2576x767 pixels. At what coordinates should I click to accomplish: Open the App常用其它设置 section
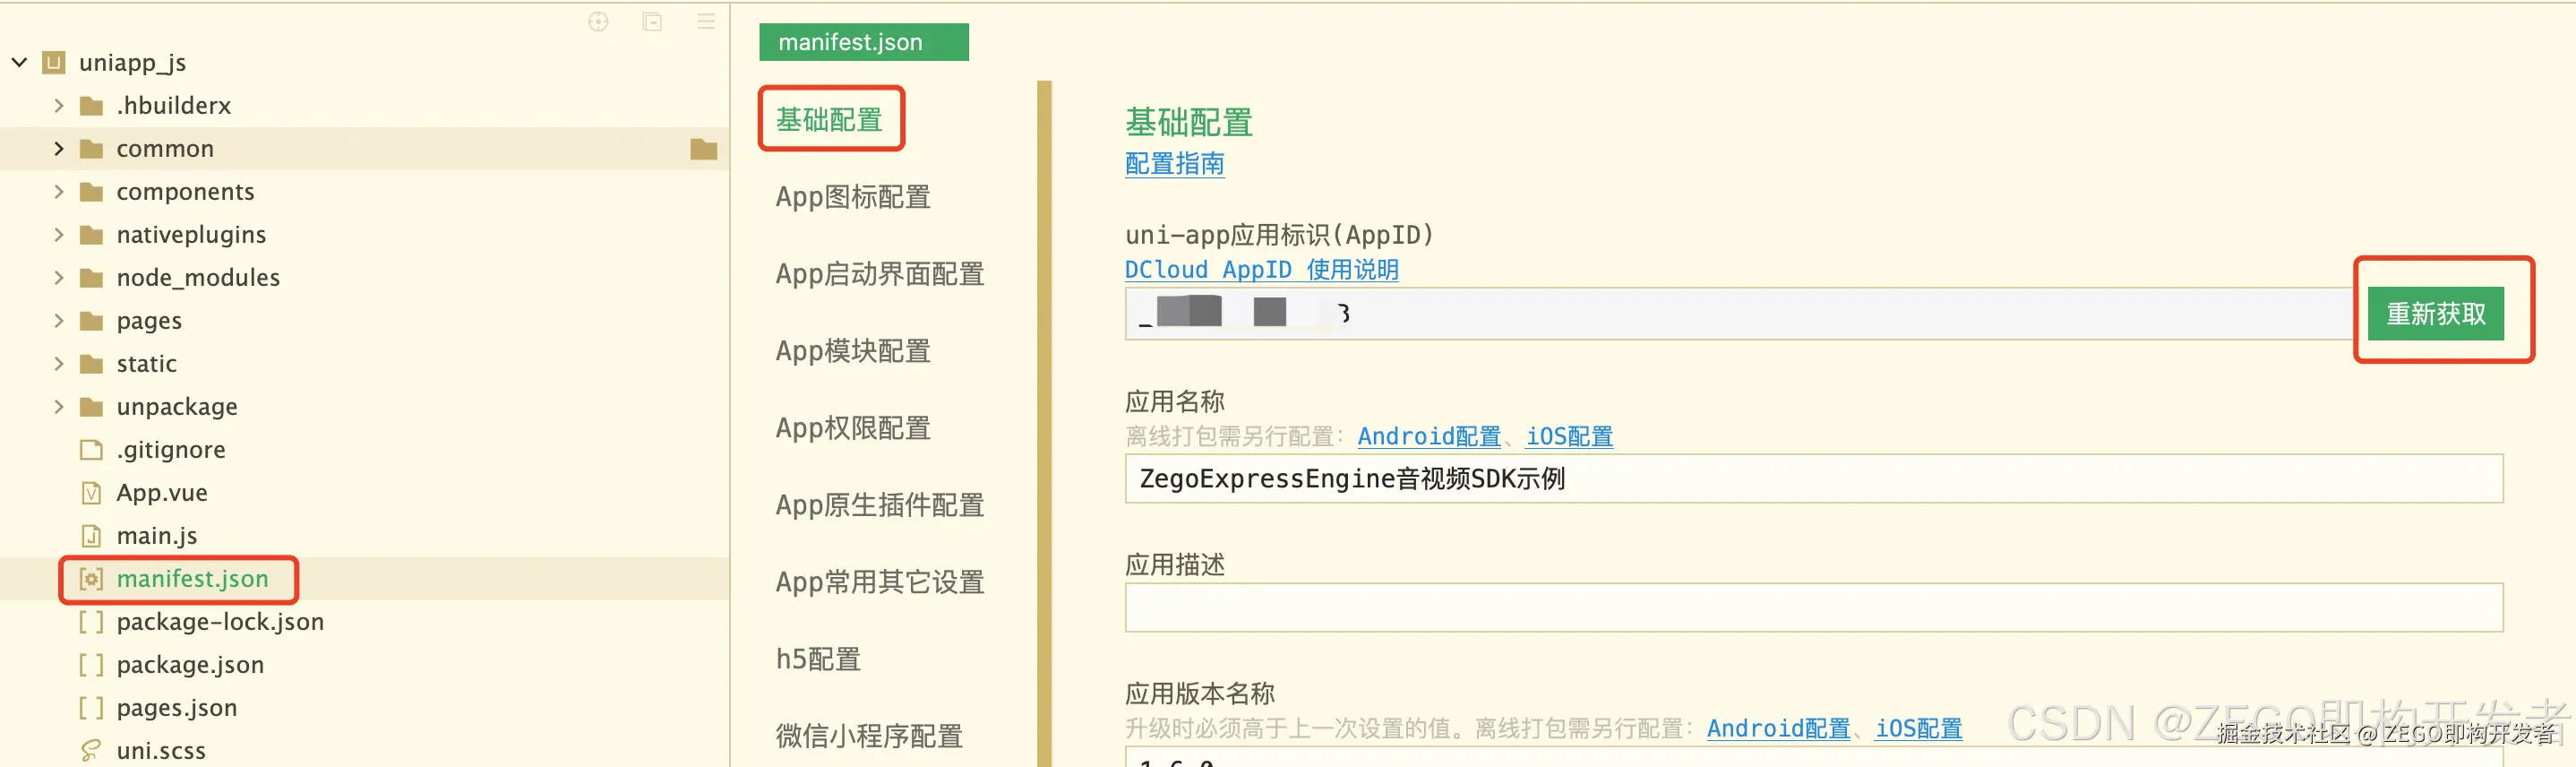pyautogui.click(x=880, y=582)
